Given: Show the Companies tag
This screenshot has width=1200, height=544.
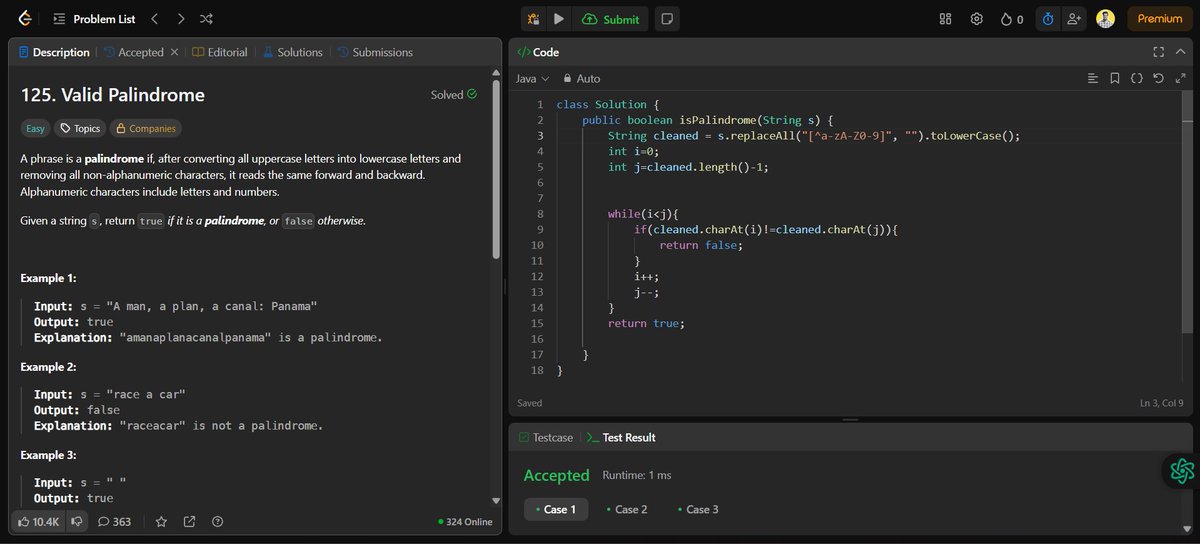Looking at the screenshot, I should [145, 128].
